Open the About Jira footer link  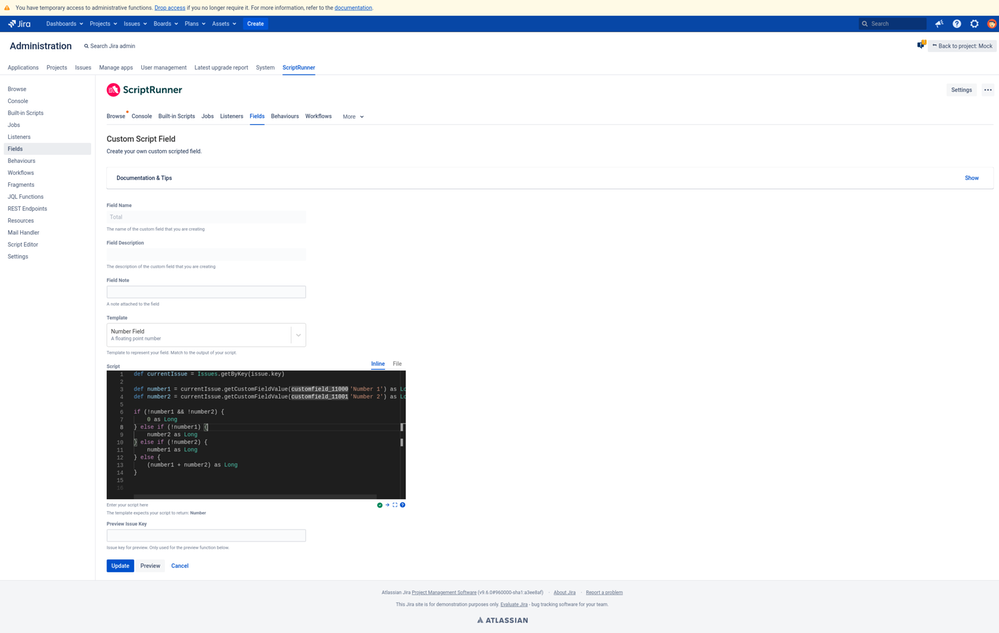(564, 592)
